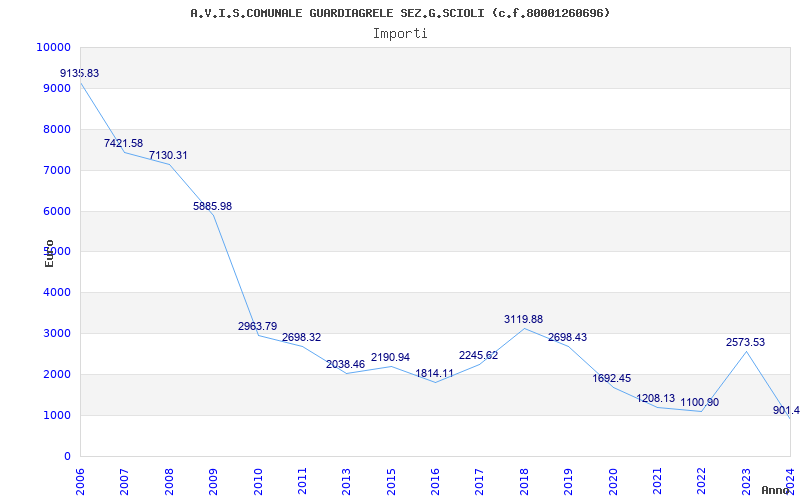Select data label 1692.45
This screenshot has height=500, width=800.
tap(612, 378)
